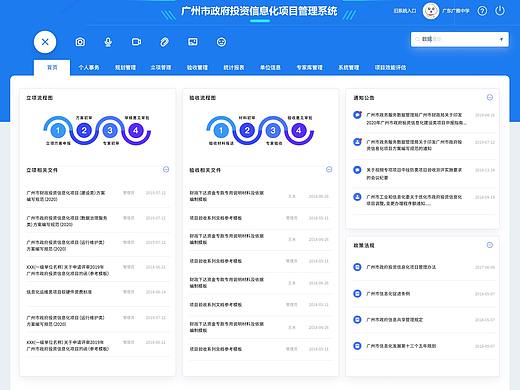The height and width of the screenshot is (390, 520).
Task: Click the icon beside 广州市政府信息共享管理规定
Action: click(x=357, y=320)
